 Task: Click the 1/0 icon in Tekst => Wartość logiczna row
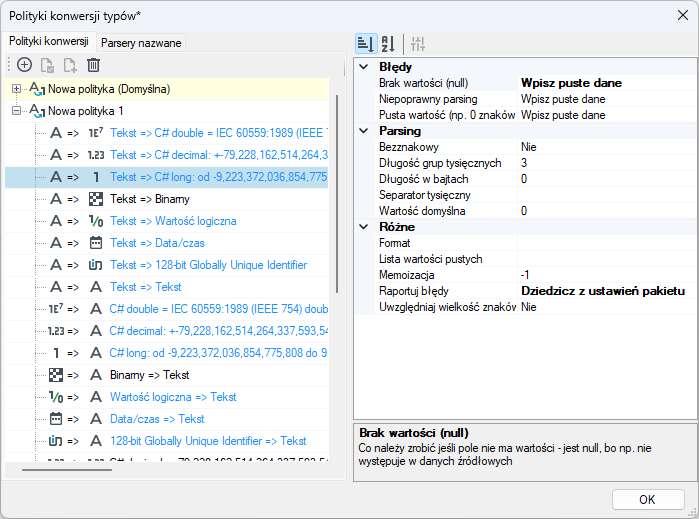point(96,221)
